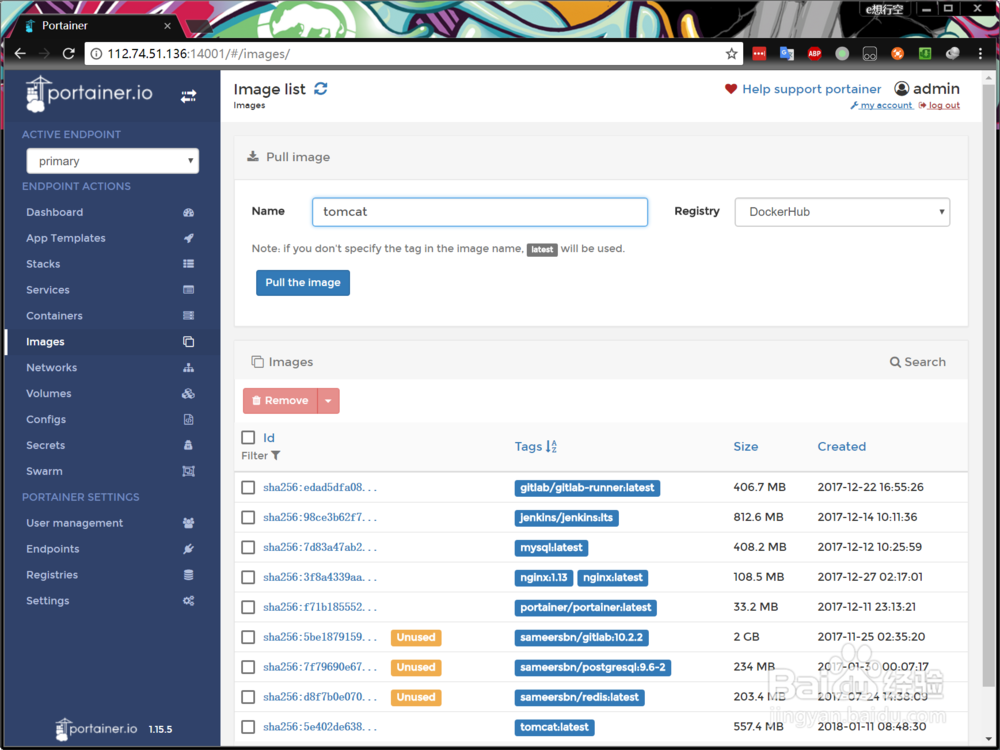Check the portainer/portainer:latest row checkbox
This screenshot has width=1000, height=750.
[248, 607]
